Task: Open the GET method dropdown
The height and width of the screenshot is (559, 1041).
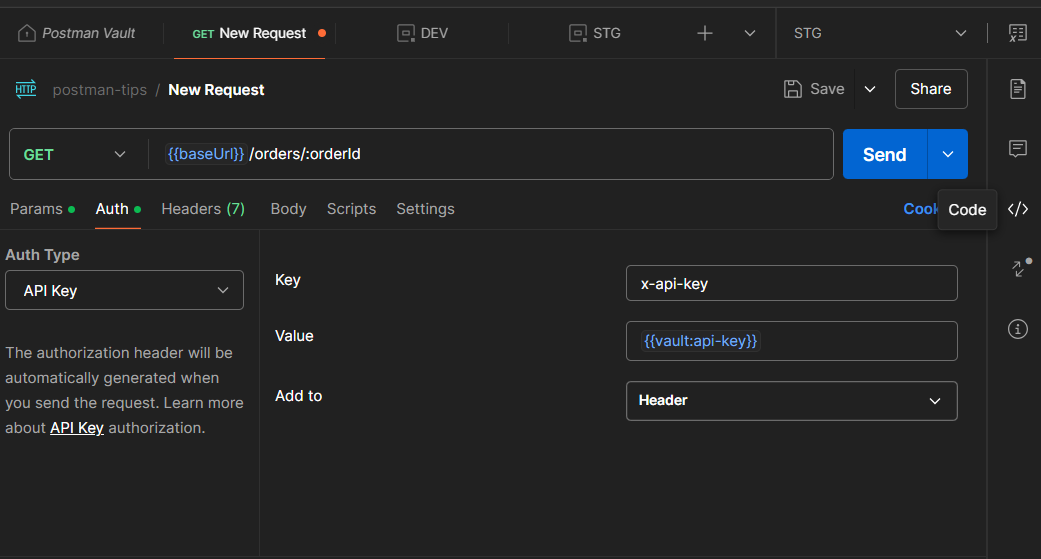Action: 74,155
